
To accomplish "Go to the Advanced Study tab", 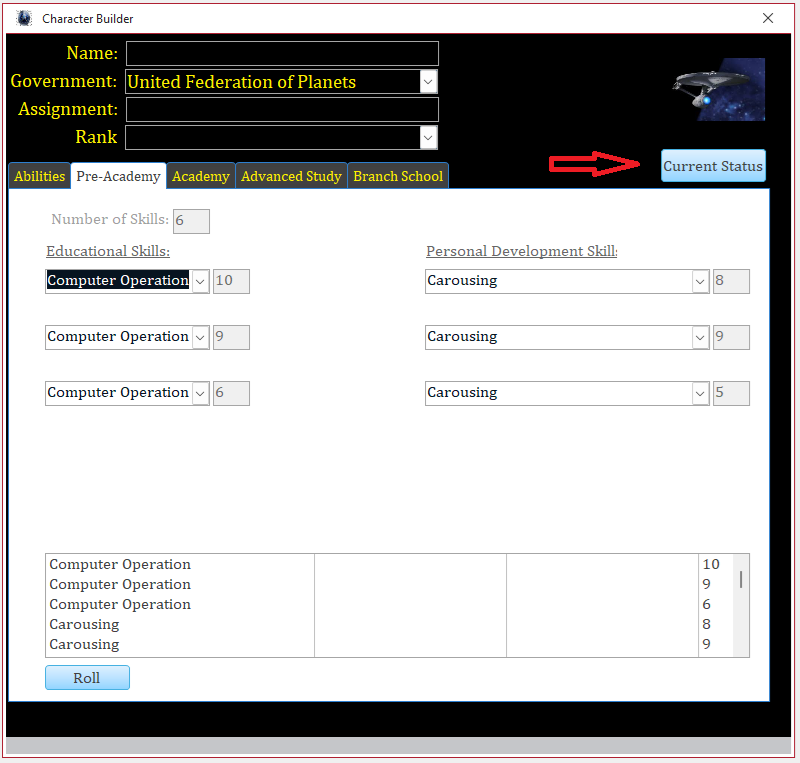I will tap(291, 176).
